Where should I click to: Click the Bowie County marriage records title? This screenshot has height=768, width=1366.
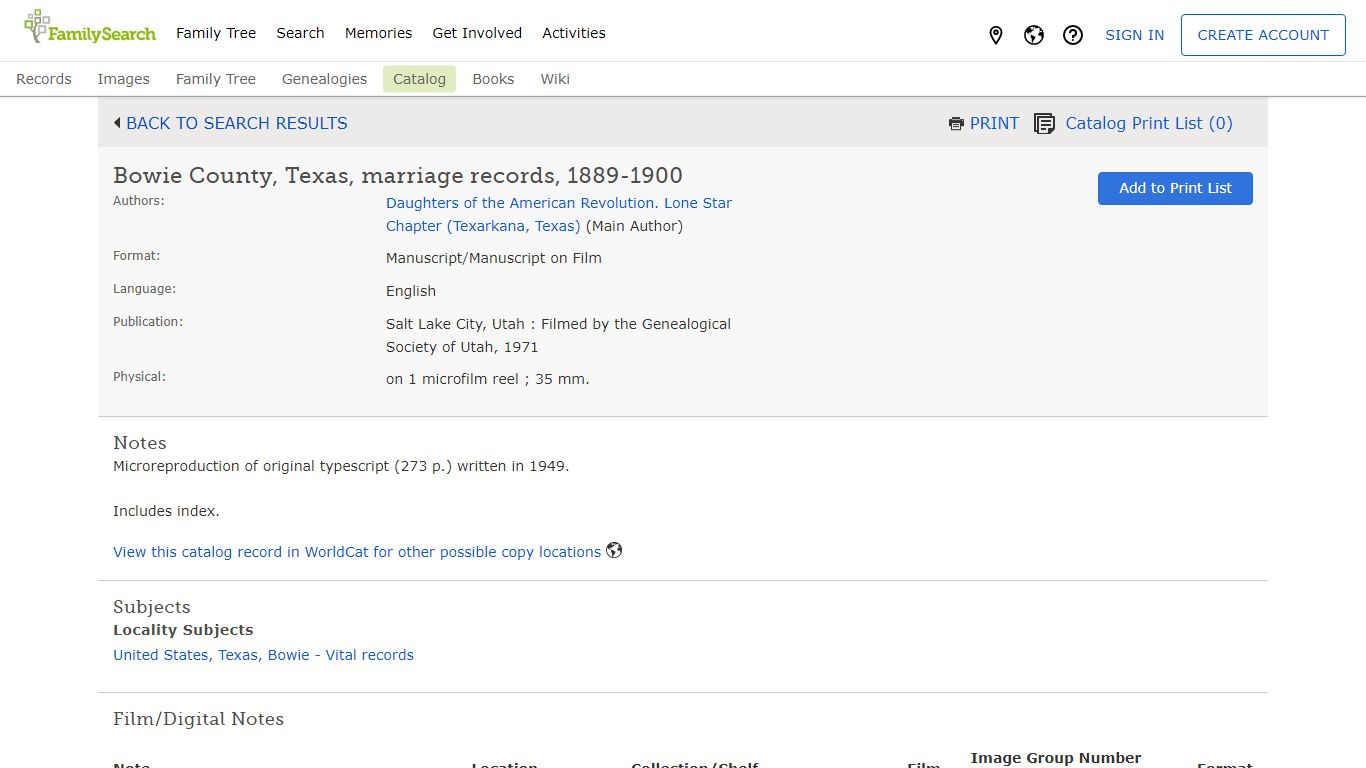[398, 175]
